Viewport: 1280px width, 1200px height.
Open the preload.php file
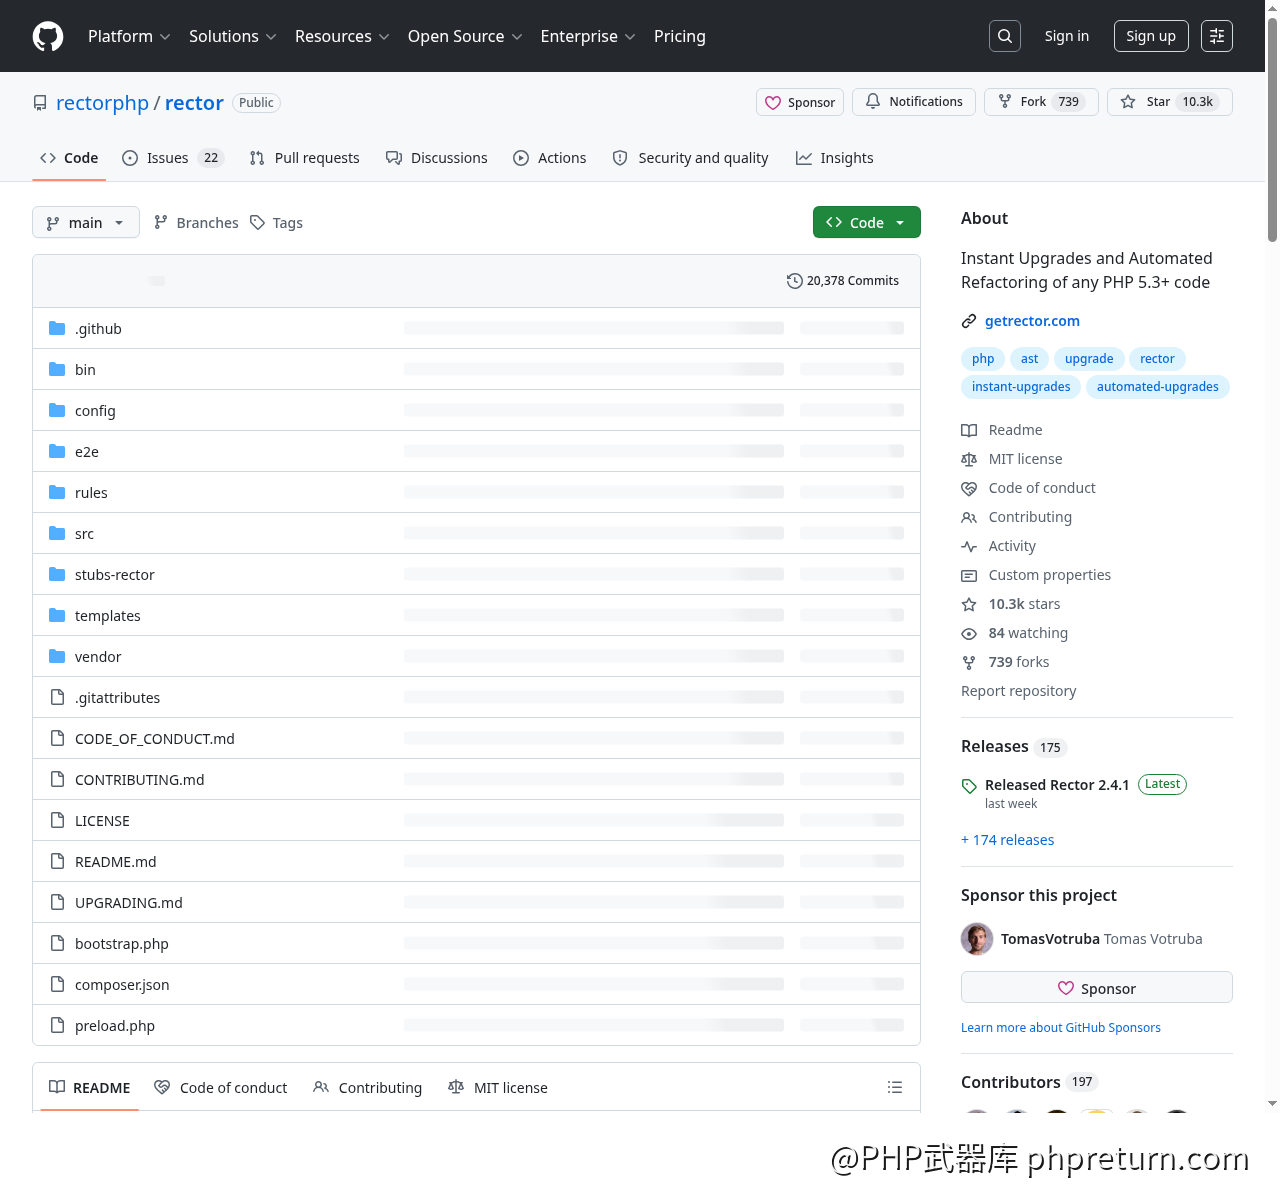[115, 1026]
